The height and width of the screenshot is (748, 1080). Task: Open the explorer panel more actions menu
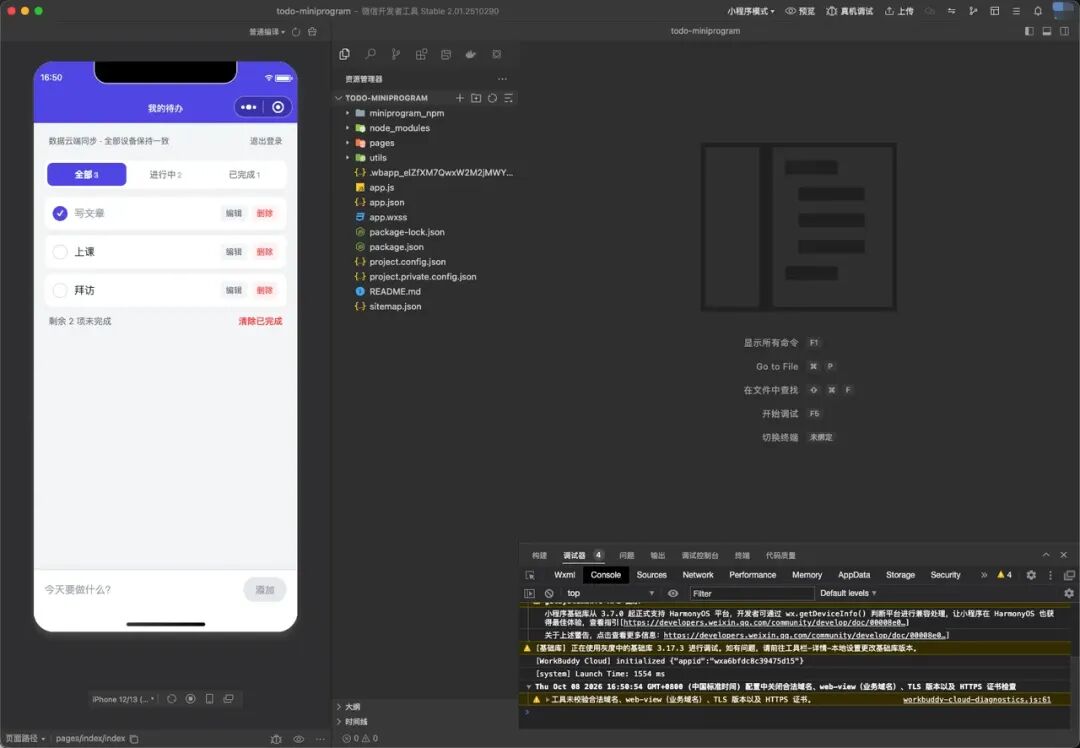(x=502, y=79)
